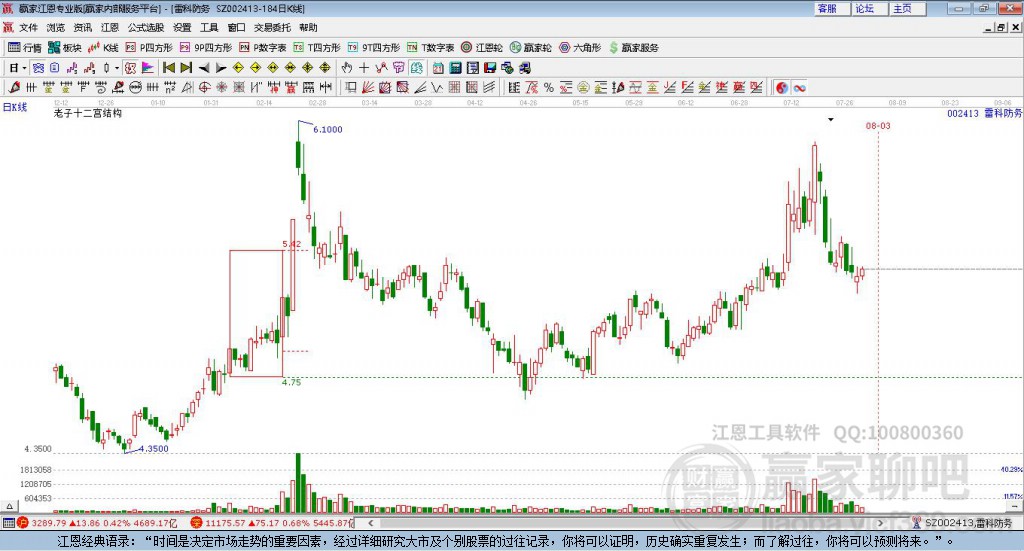
Task: Open the T四方形 tool
Action: click(317, 48)
